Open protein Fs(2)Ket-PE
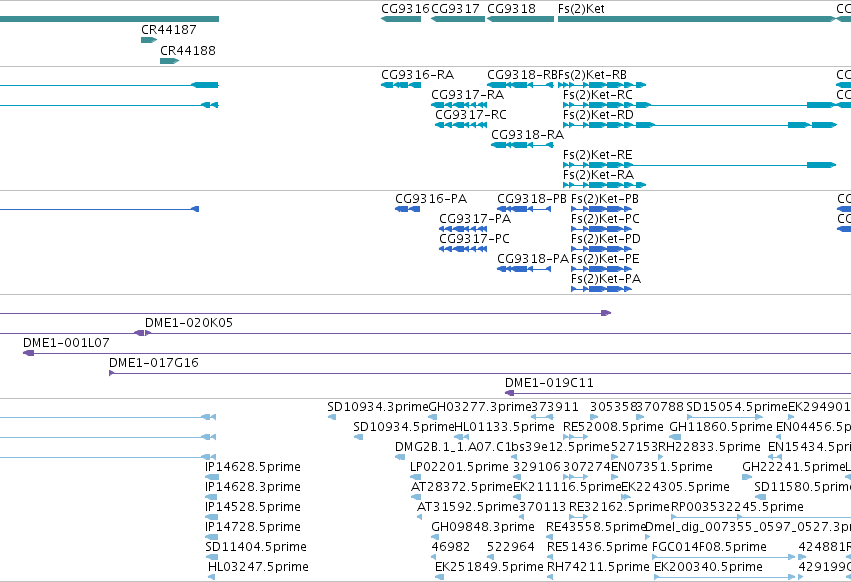Viewport: 851px width, 582px height. 601,269
